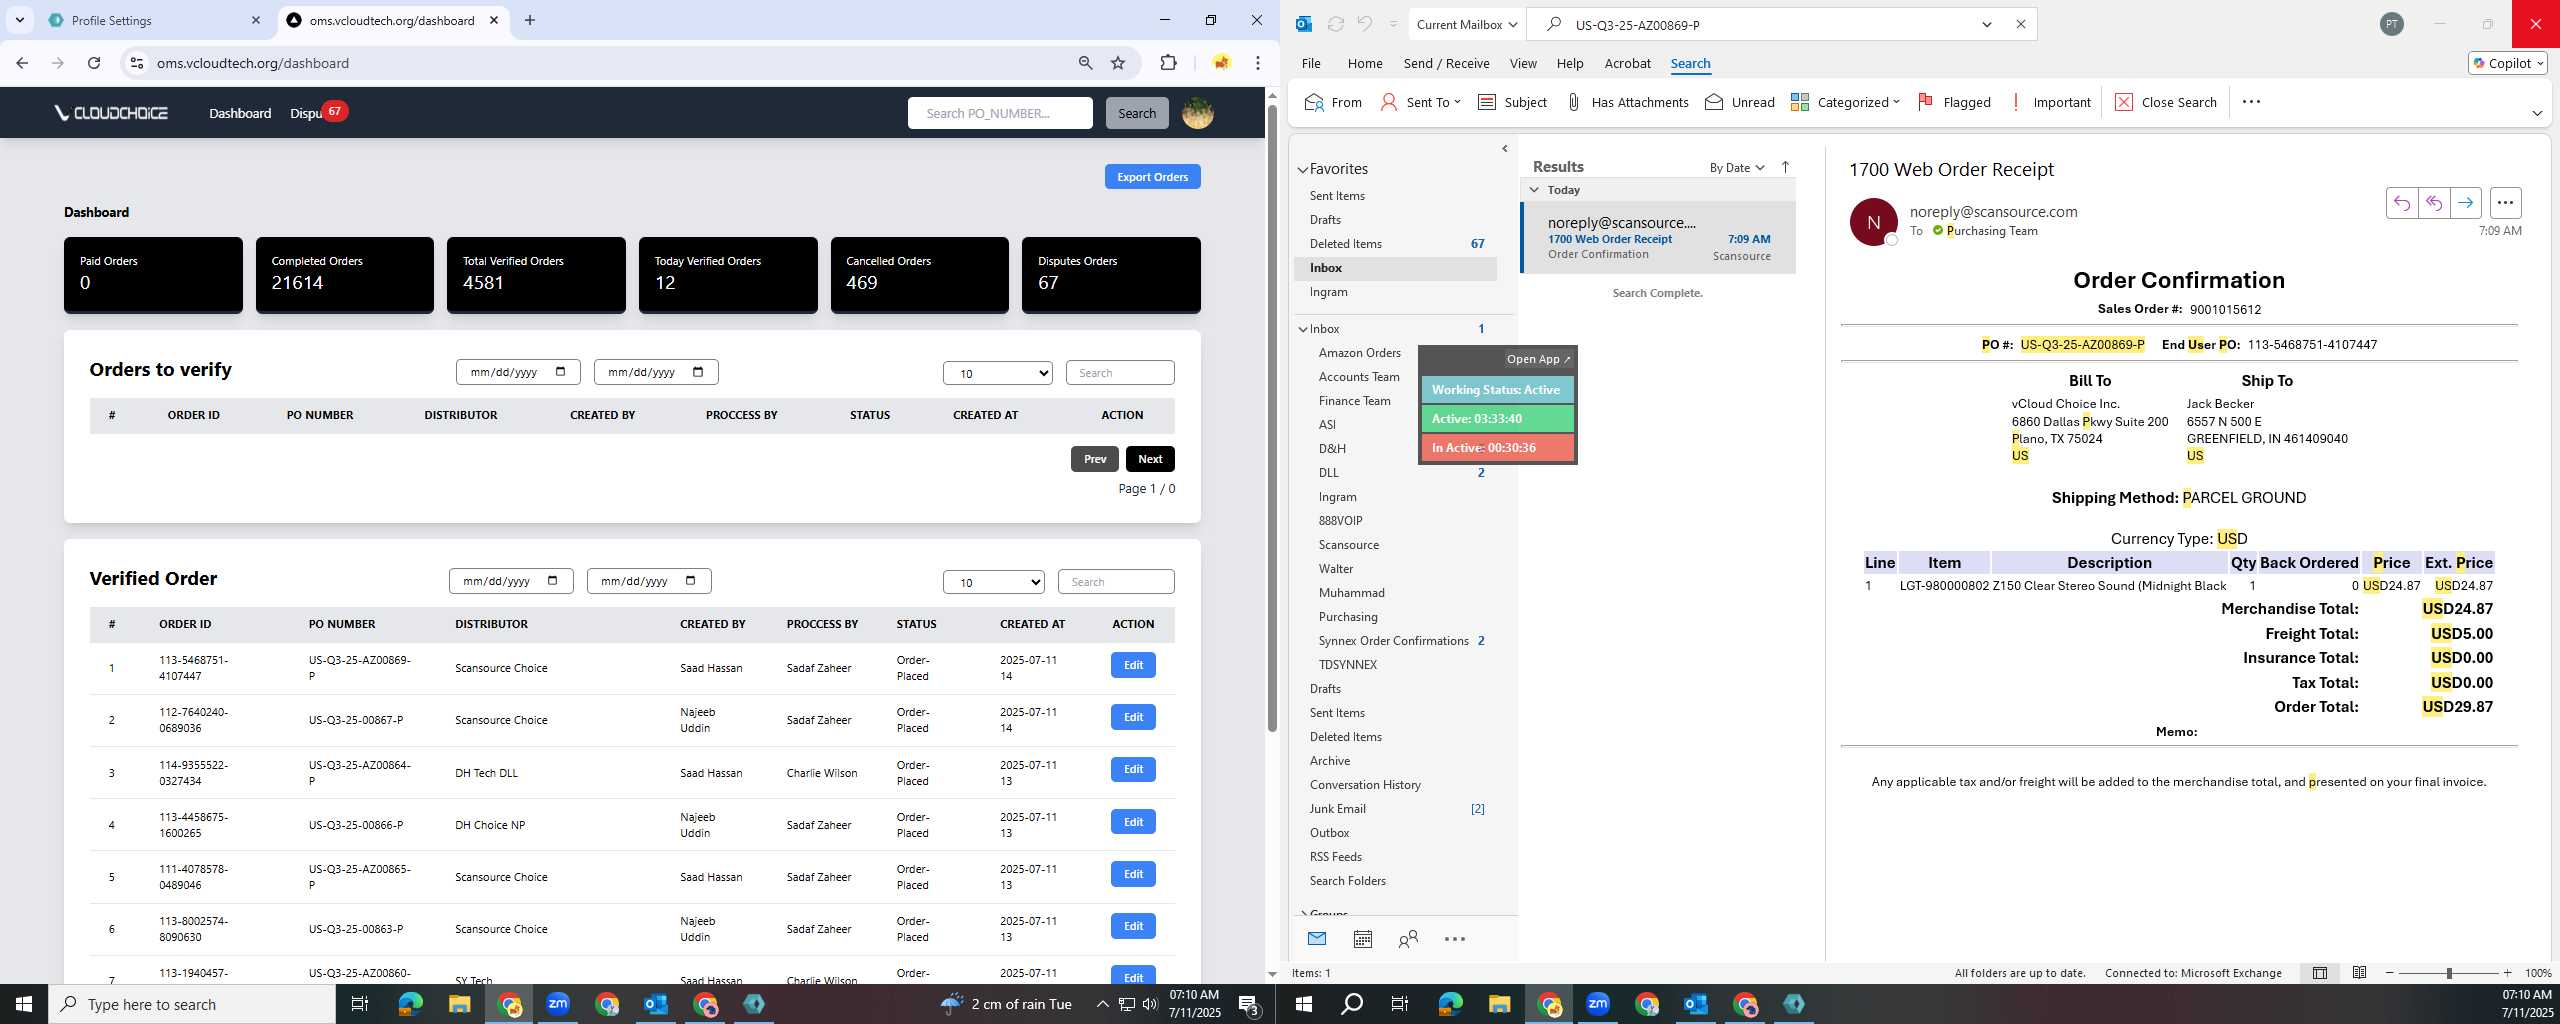Filter search results by Unread

pyautogui.click(x=1740, y=102)
